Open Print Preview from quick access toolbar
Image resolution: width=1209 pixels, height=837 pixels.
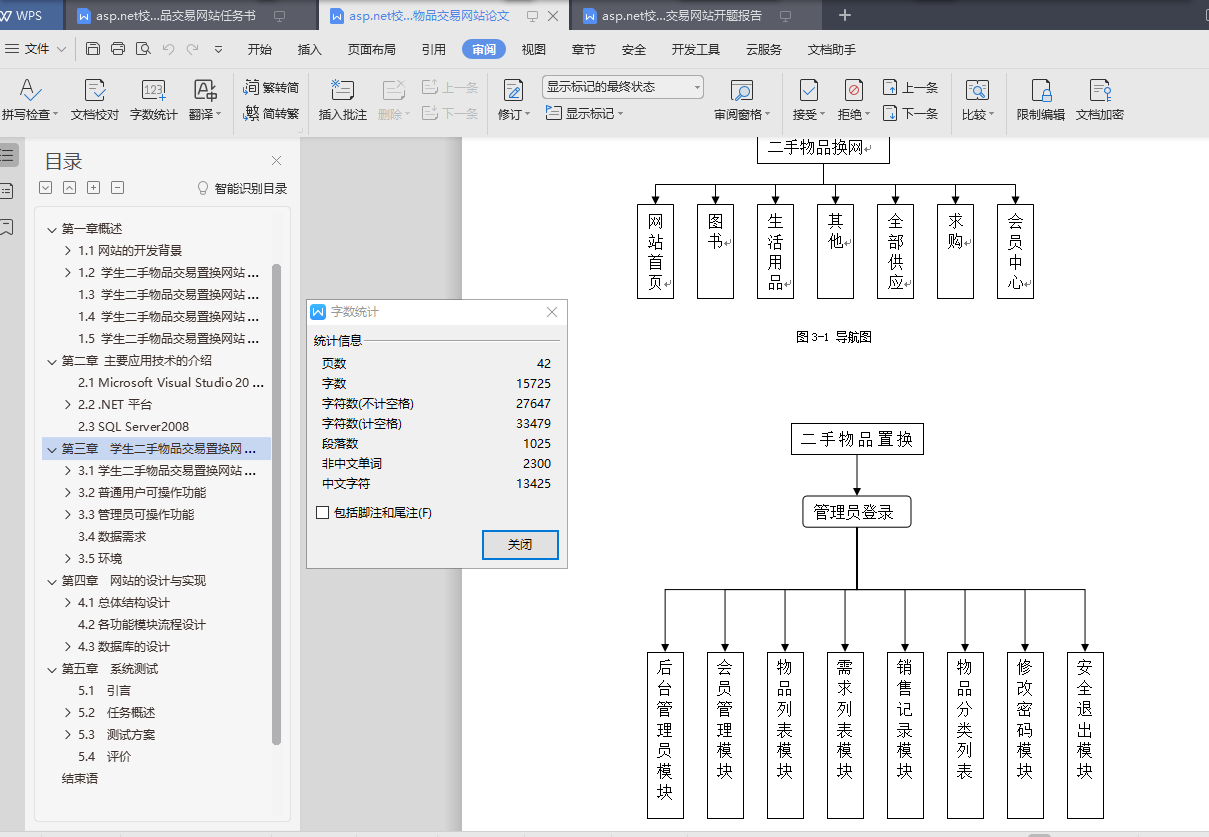pyautogui.click(x=143, y=49)
